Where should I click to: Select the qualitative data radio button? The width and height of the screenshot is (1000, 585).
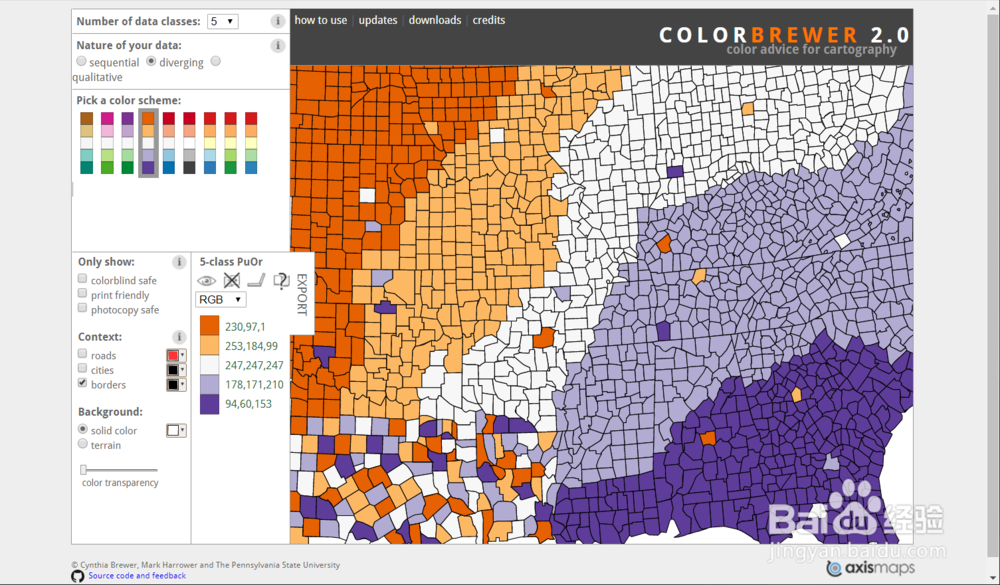[216, 61]
